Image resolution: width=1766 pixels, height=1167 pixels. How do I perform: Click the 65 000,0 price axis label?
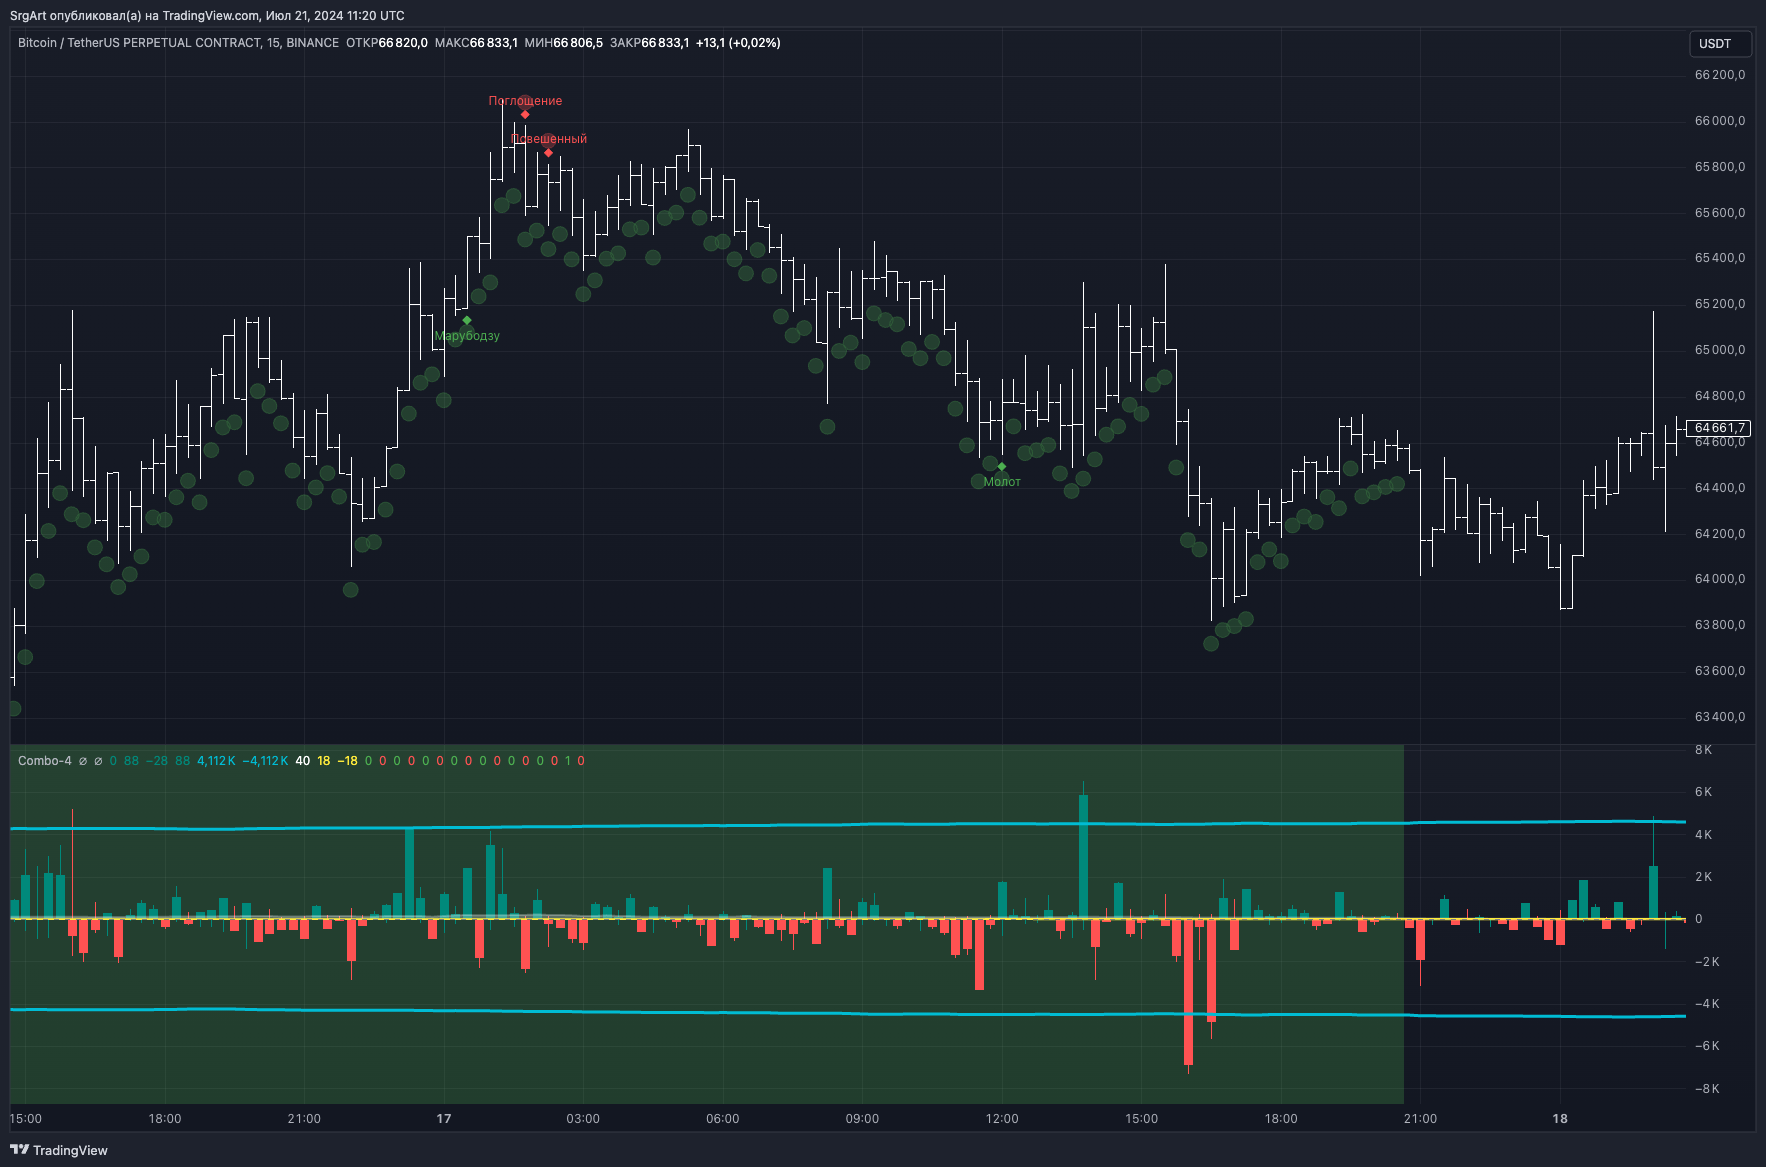coord(1720,350)
